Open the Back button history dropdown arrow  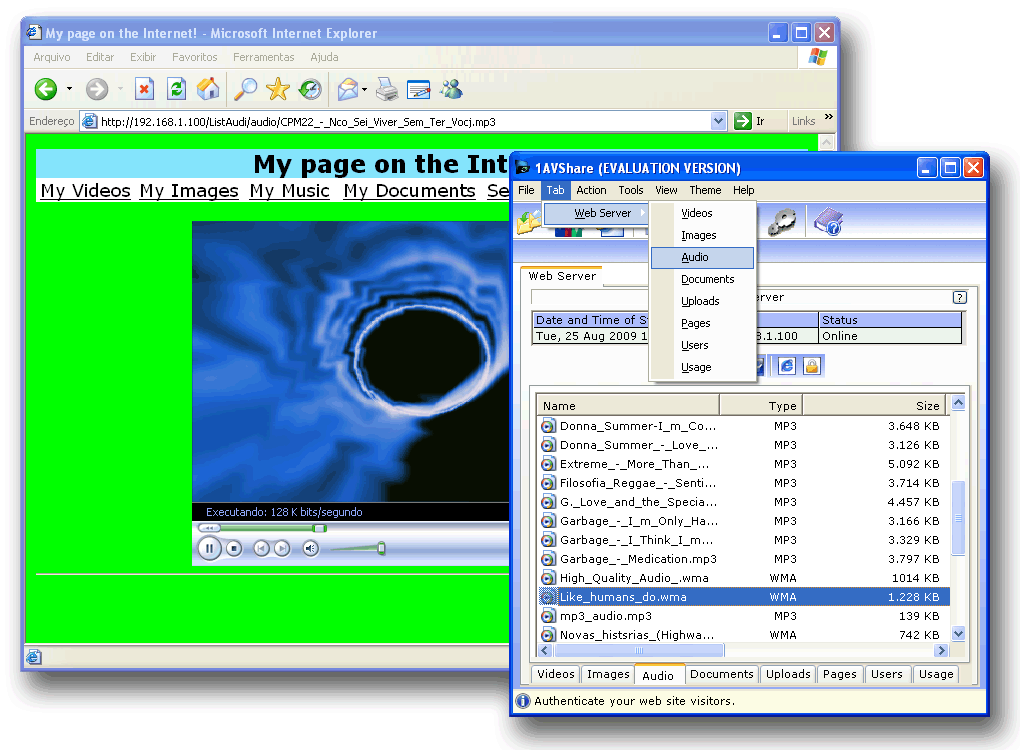pyautogui.click(x=69, y=89)
